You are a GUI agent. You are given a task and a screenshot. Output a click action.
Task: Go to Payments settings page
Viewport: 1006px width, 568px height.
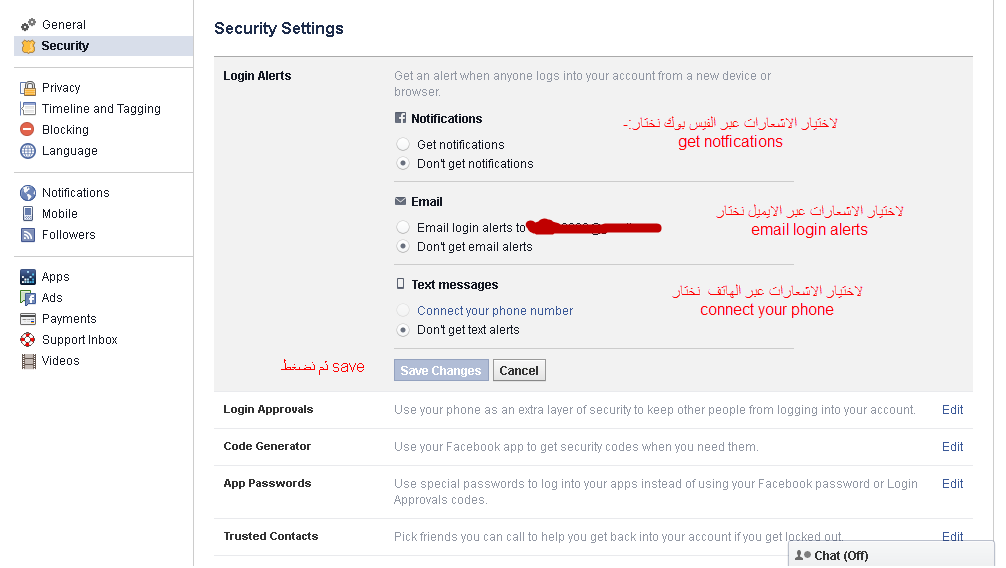coord(69,319)
